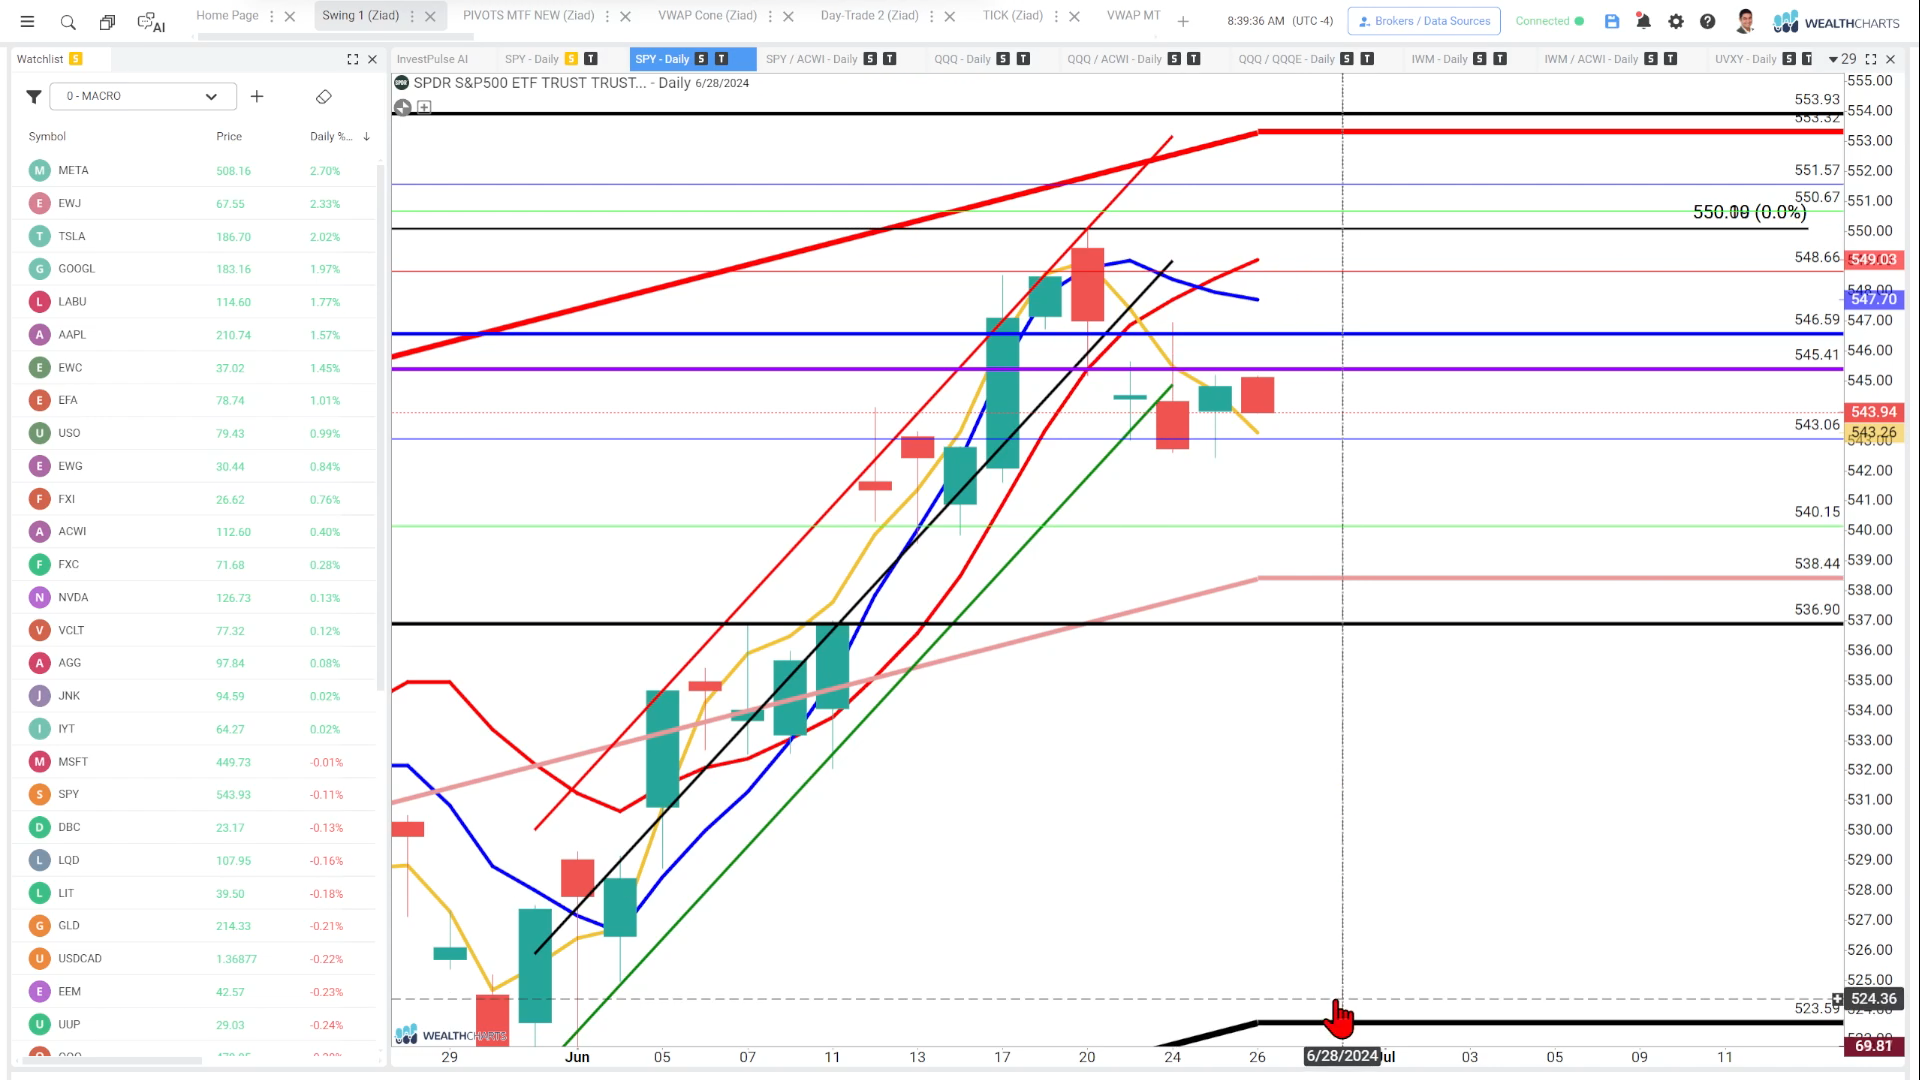
Task: Open the duplicate windows icon
Action: coord(107,21)
